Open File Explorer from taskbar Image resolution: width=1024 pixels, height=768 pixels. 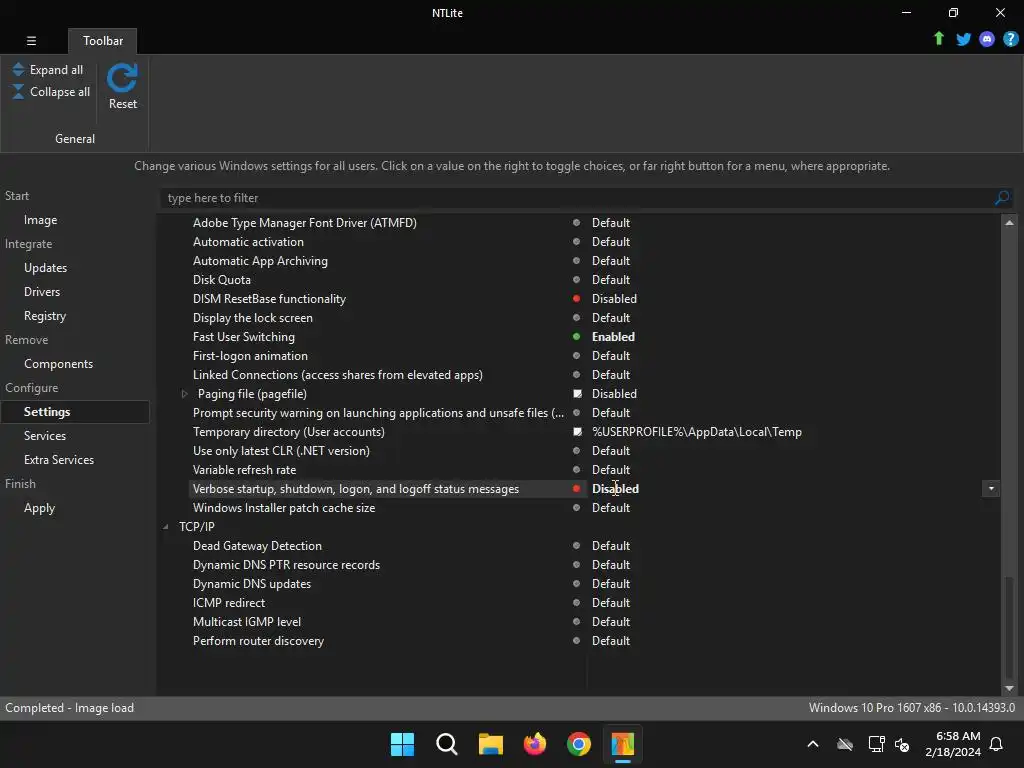pos(490,744)
